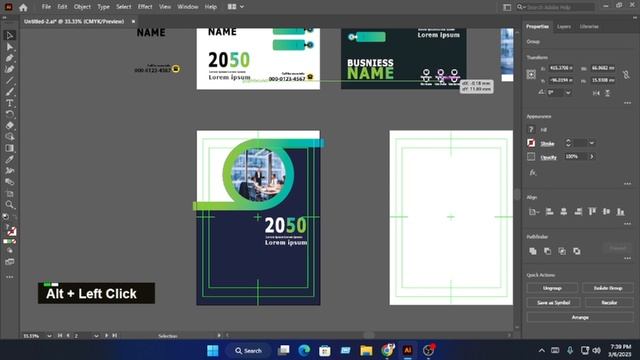The image size is (640, 360).
Task: Show more Transform options
Action: pyautogui.click(x=627, y=103)
